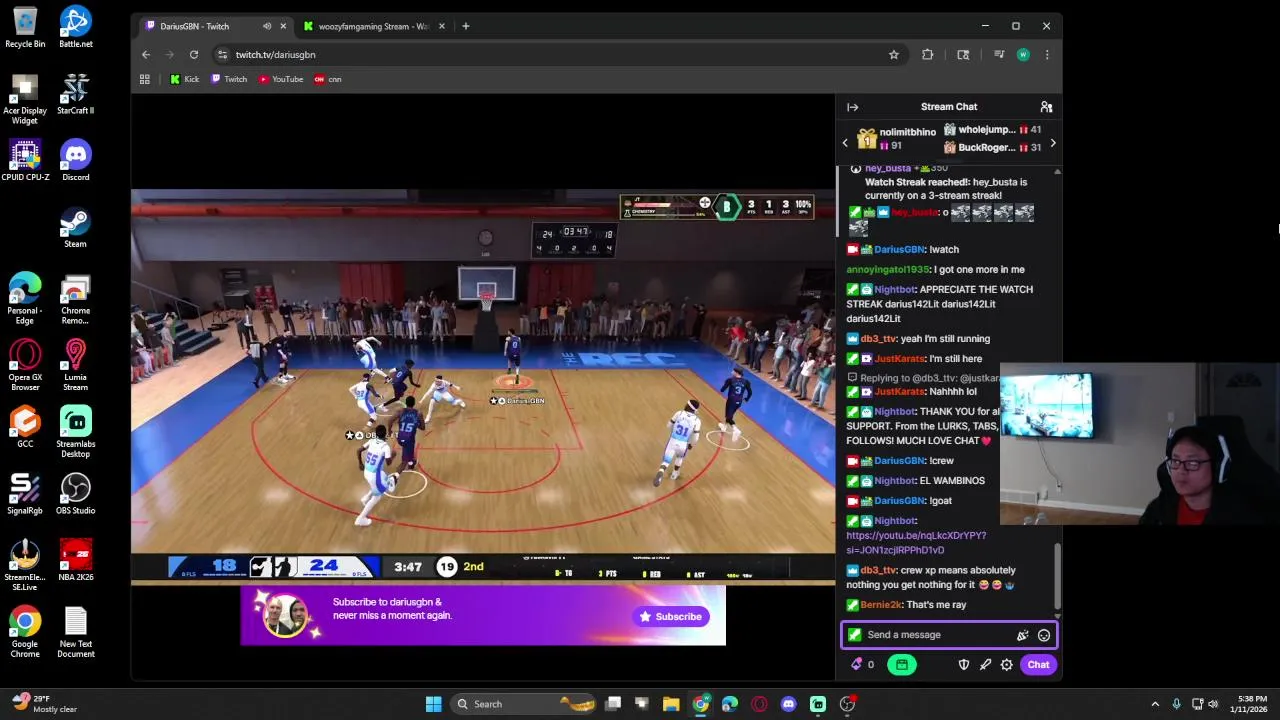
Task: Open the browser extensions menu
Action: (927, 55)
